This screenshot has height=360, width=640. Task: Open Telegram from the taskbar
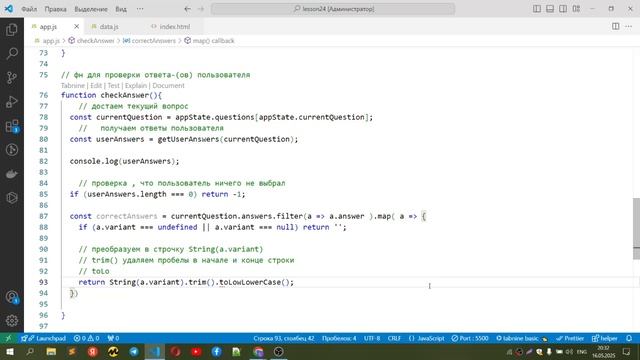[x=134, y=351]
